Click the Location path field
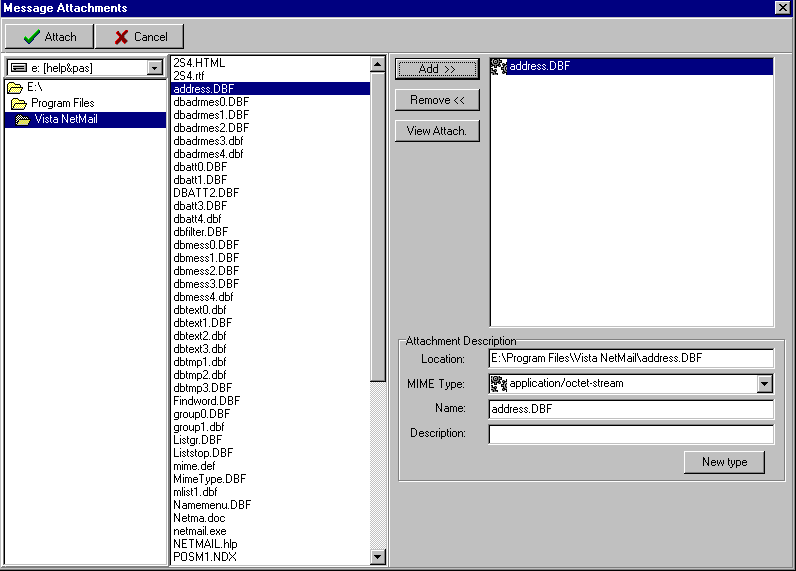 [x=630, y=358]
